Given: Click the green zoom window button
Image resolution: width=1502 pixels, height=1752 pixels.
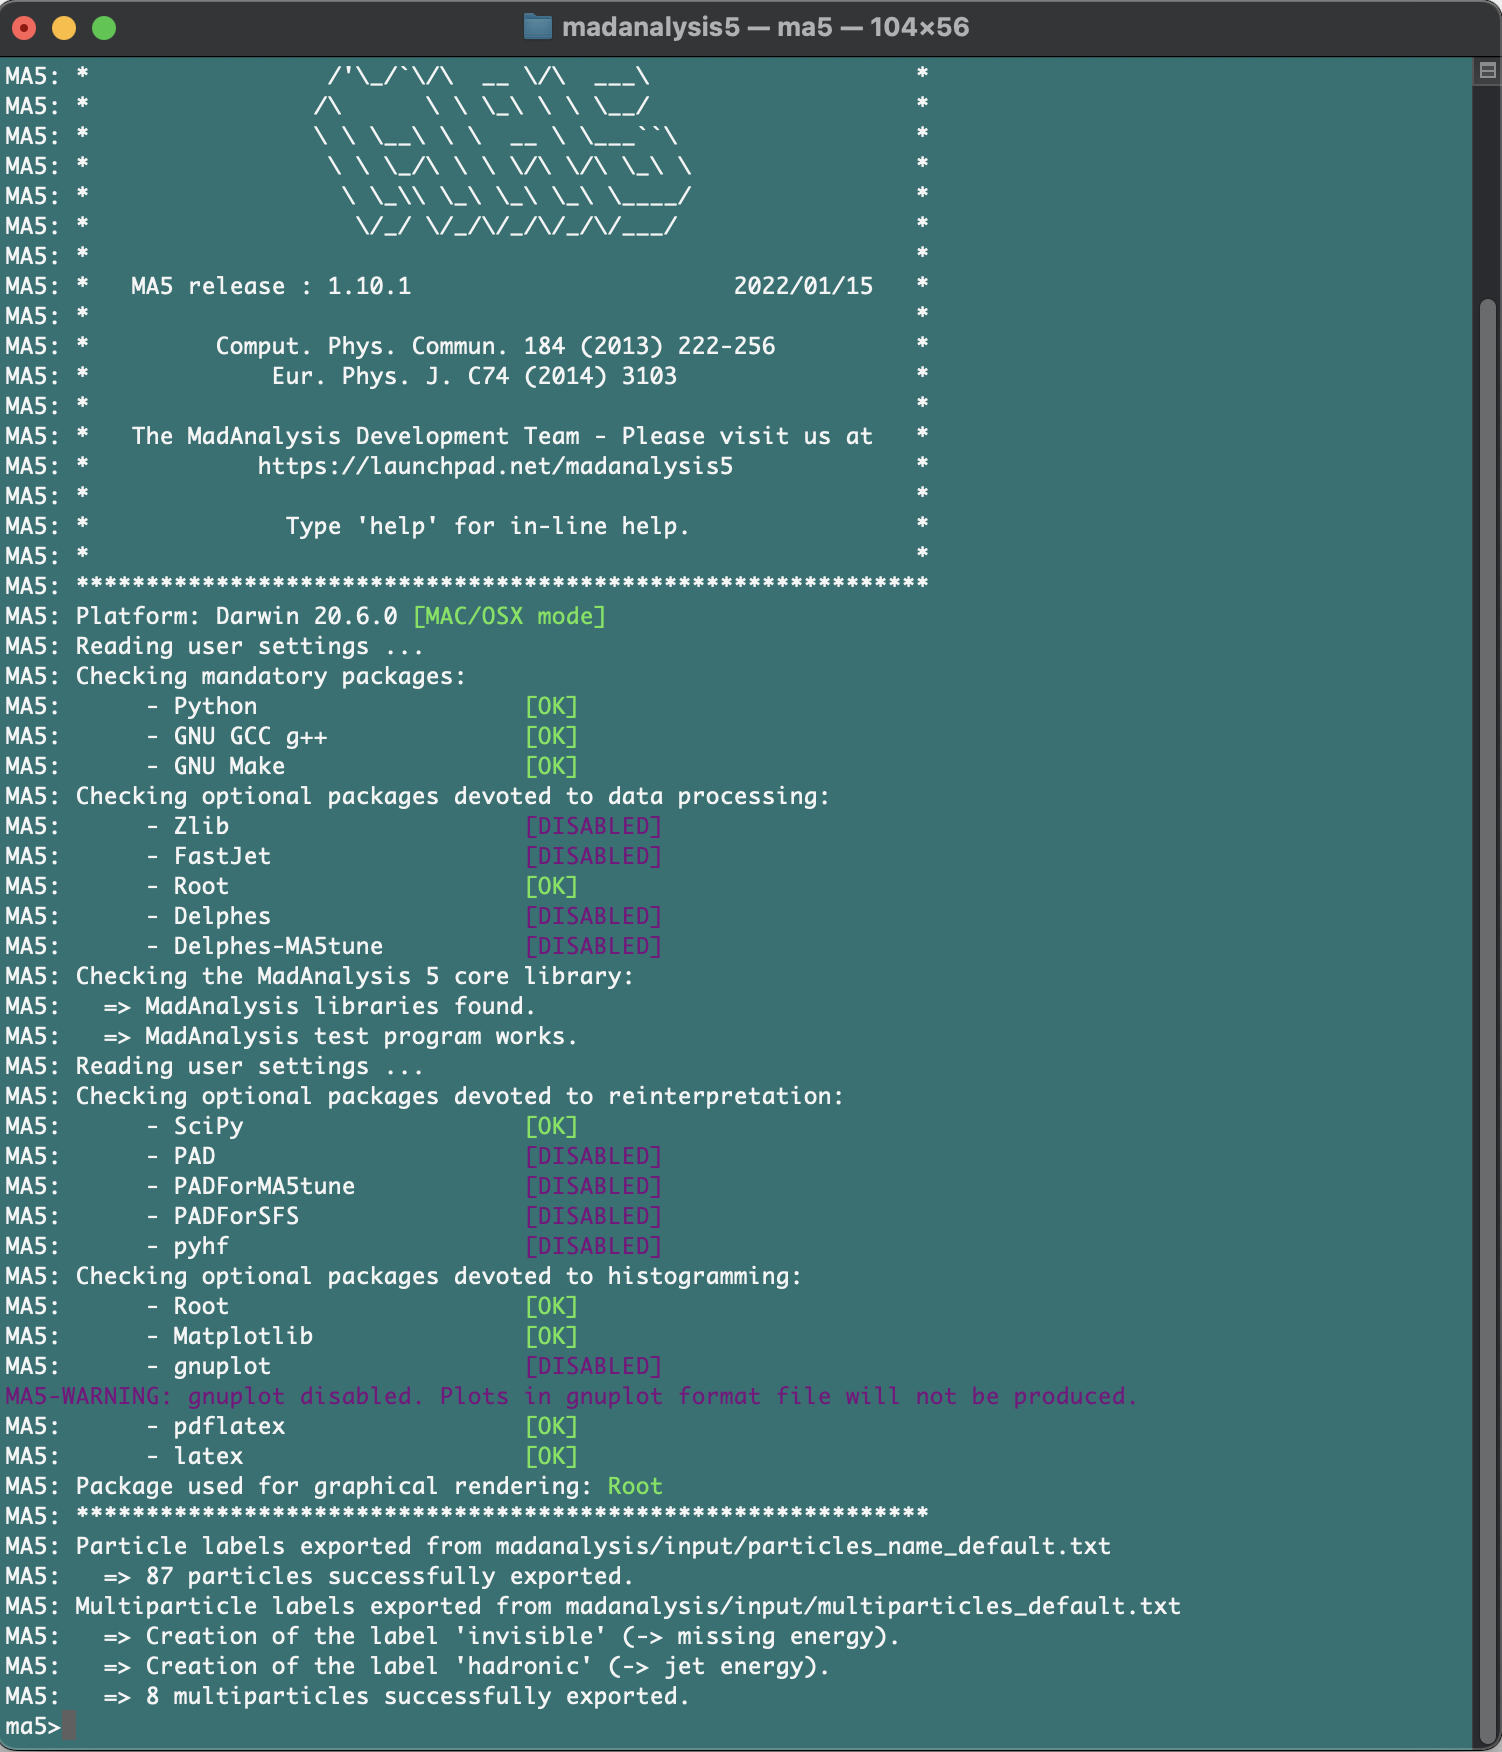Looking at the screenshot, I should coord(104,28).
